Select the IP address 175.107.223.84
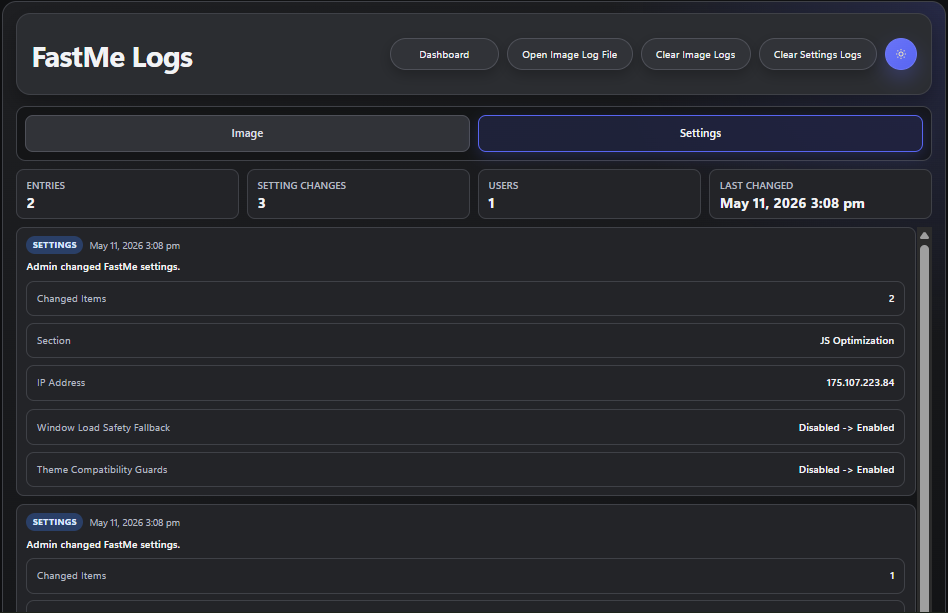 coord(860,383)
